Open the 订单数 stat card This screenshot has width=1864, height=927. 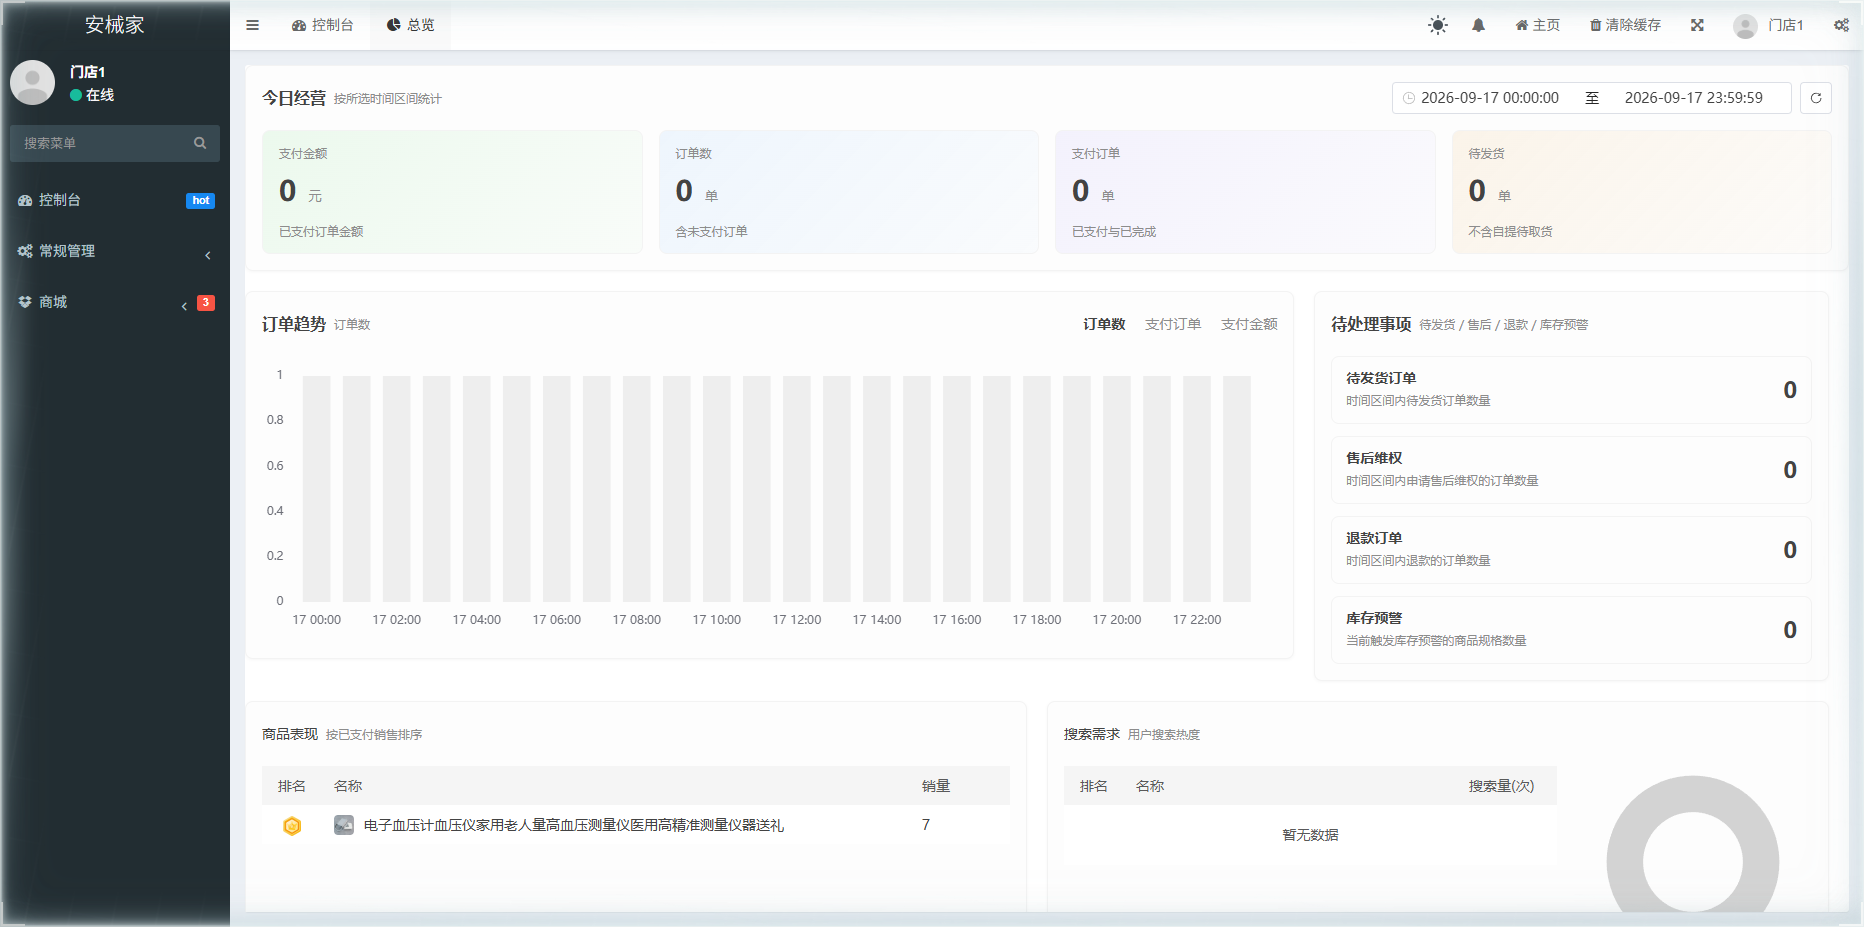(848, 192)
